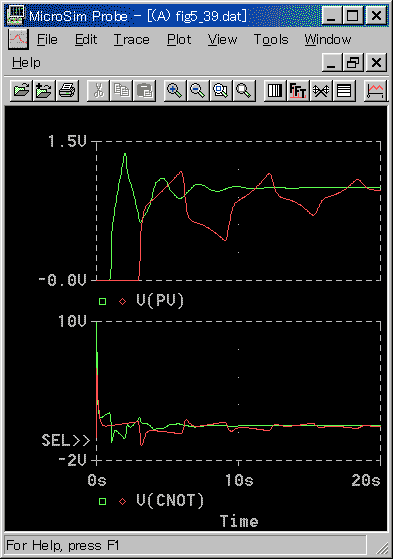This screenshot has width=393, height=559.
Task: Click the green square marker of V(PV)
Action: tap(102, 302)
